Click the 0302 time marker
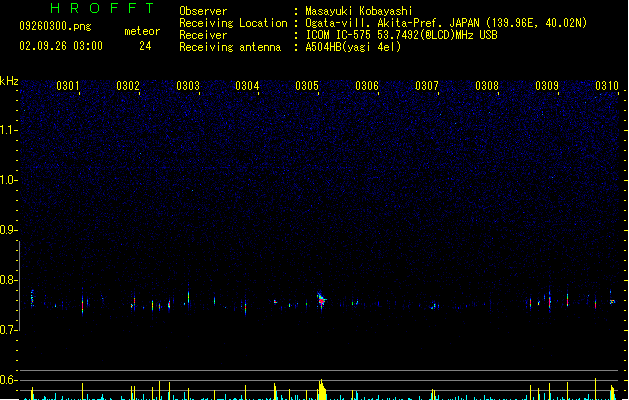The image size is (629, 400). click(x=128, y=86)
